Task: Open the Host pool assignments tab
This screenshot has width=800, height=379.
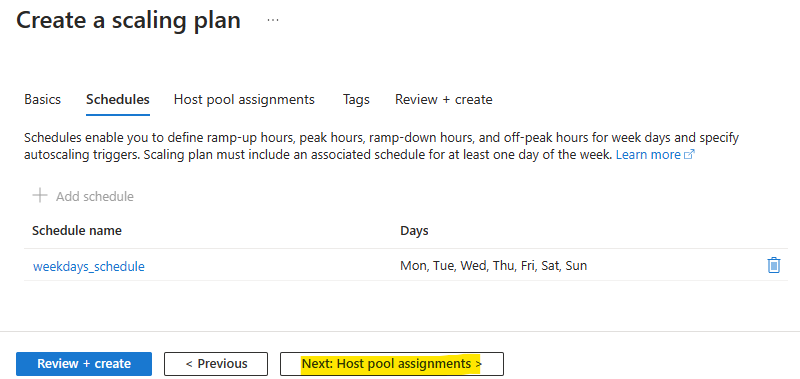Action: [x=244, y=99]
